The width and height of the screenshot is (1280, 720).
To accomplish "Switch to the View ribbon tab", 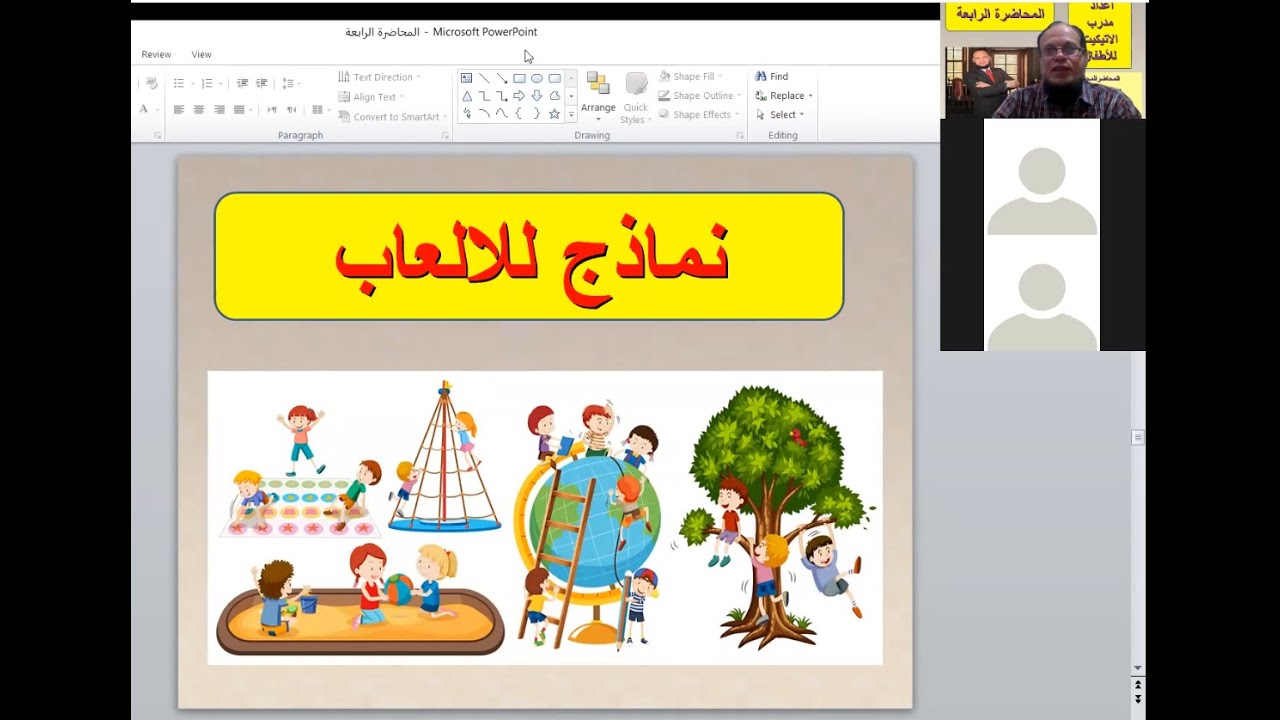I will click(x=201, y=54).
